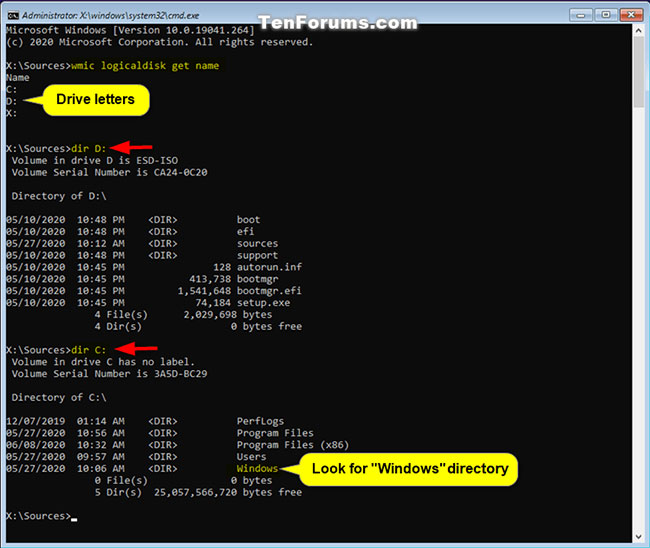This screenshot has height=548, width=650.
Task: Click the 'bootmgr.efi' file entry
Action: click(x=269, y=291)
